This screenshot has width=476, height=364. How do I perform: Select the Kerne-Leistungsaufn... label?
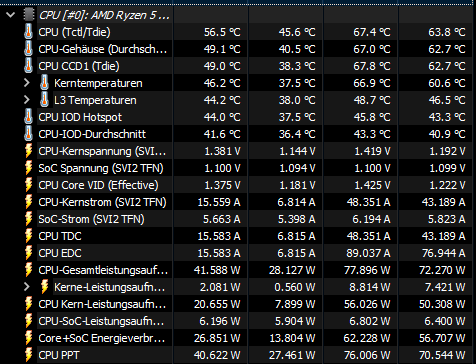(x=110, y=287)
